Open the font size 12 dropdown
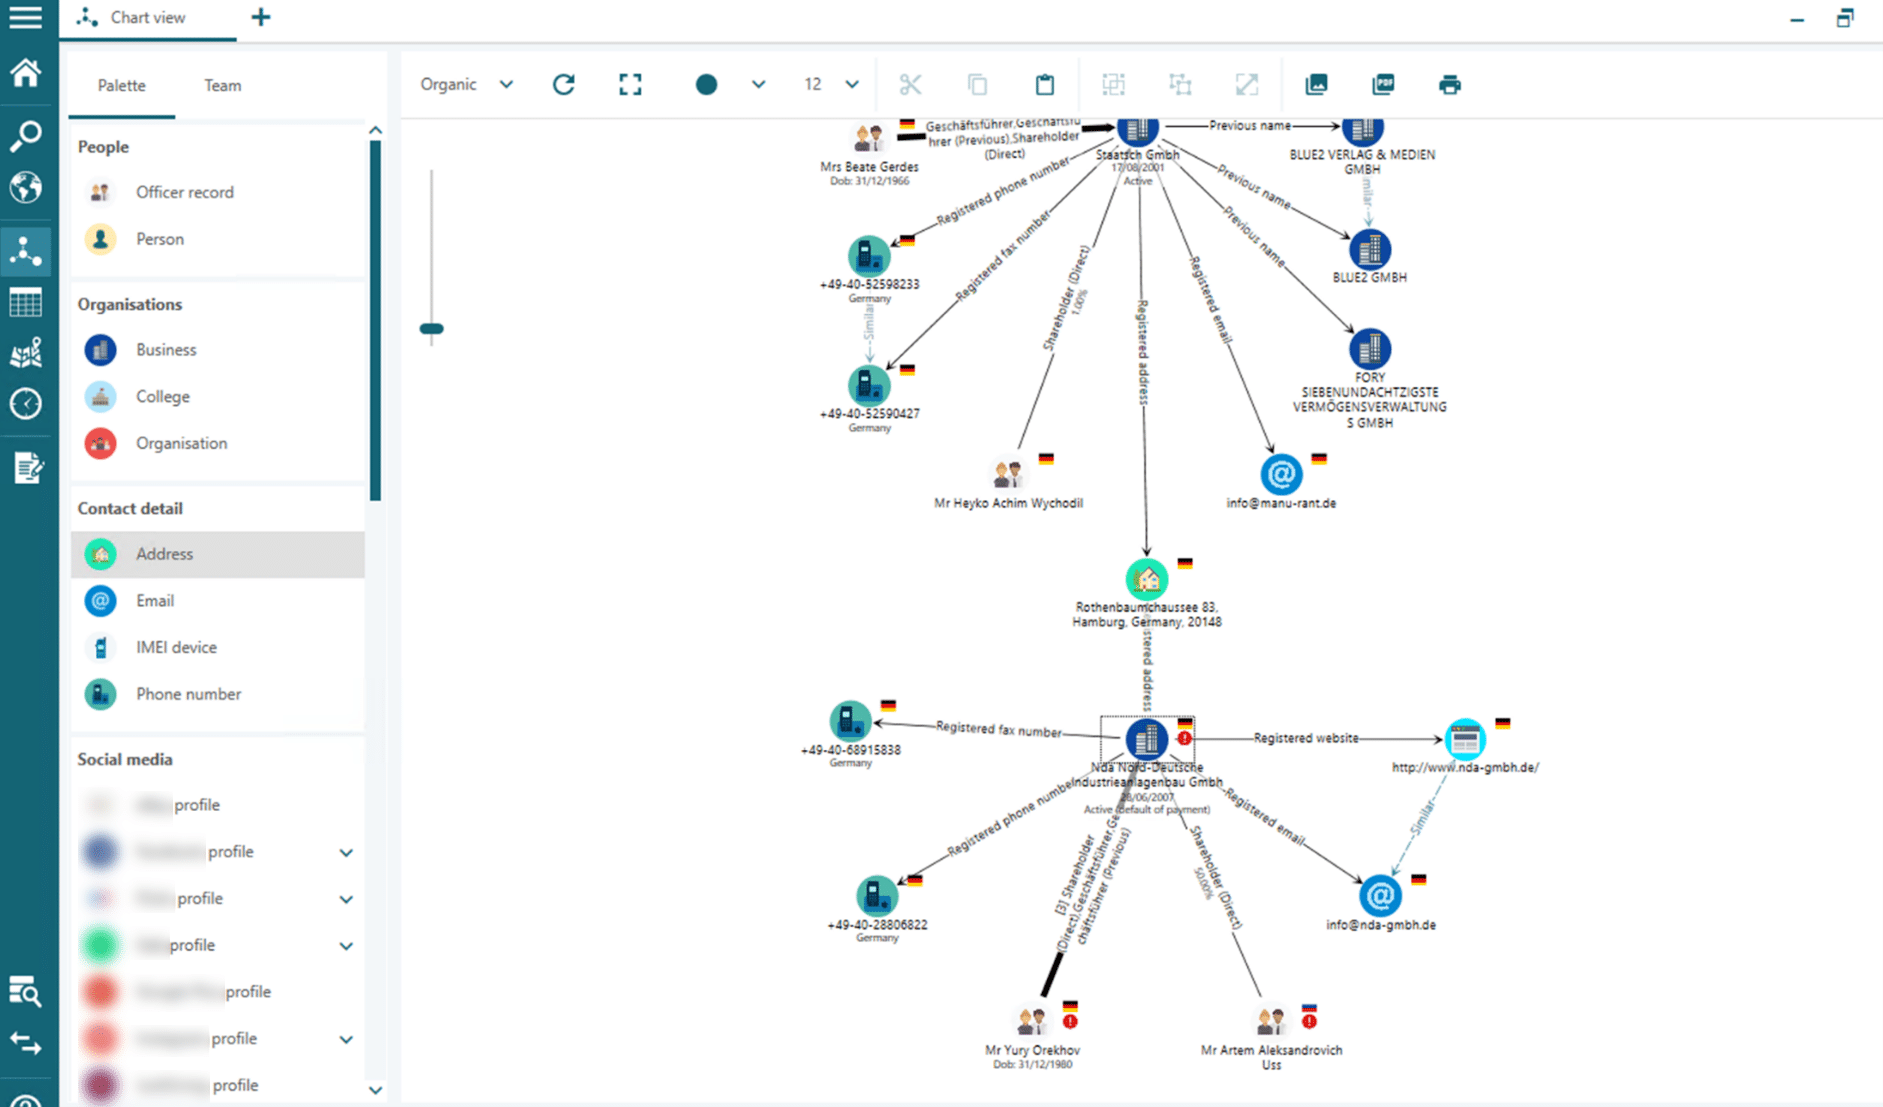Screen dimensions: 1883x1107 tap(851, 85)
